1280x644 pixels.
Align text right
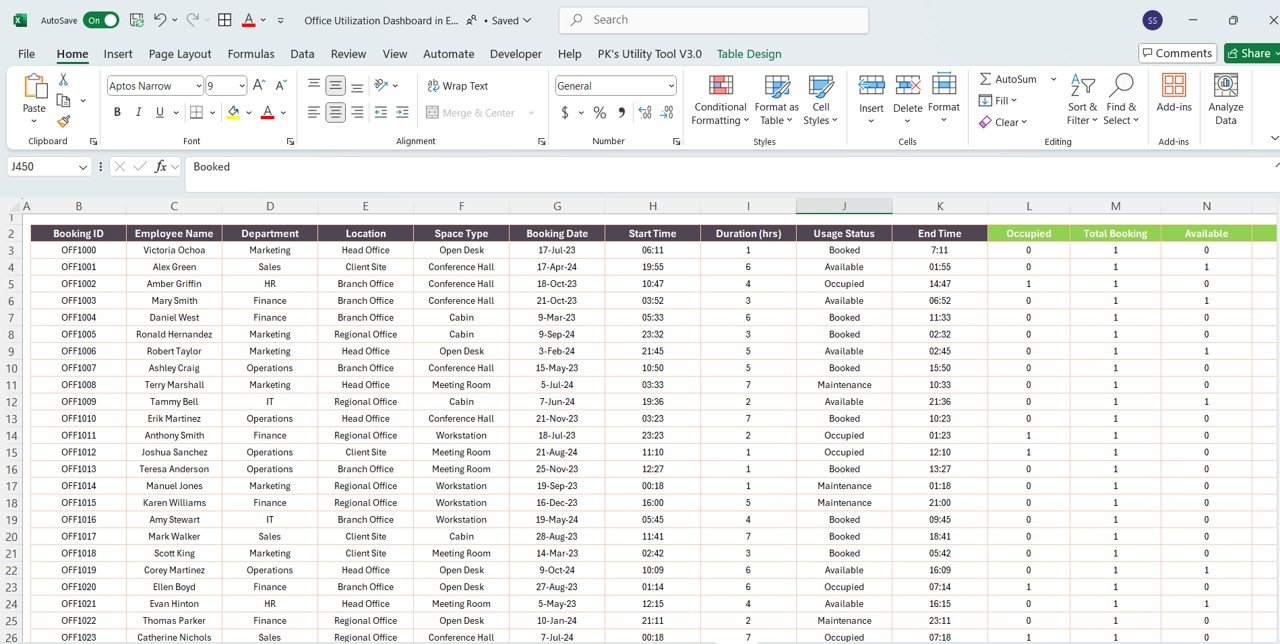[356, 113]
